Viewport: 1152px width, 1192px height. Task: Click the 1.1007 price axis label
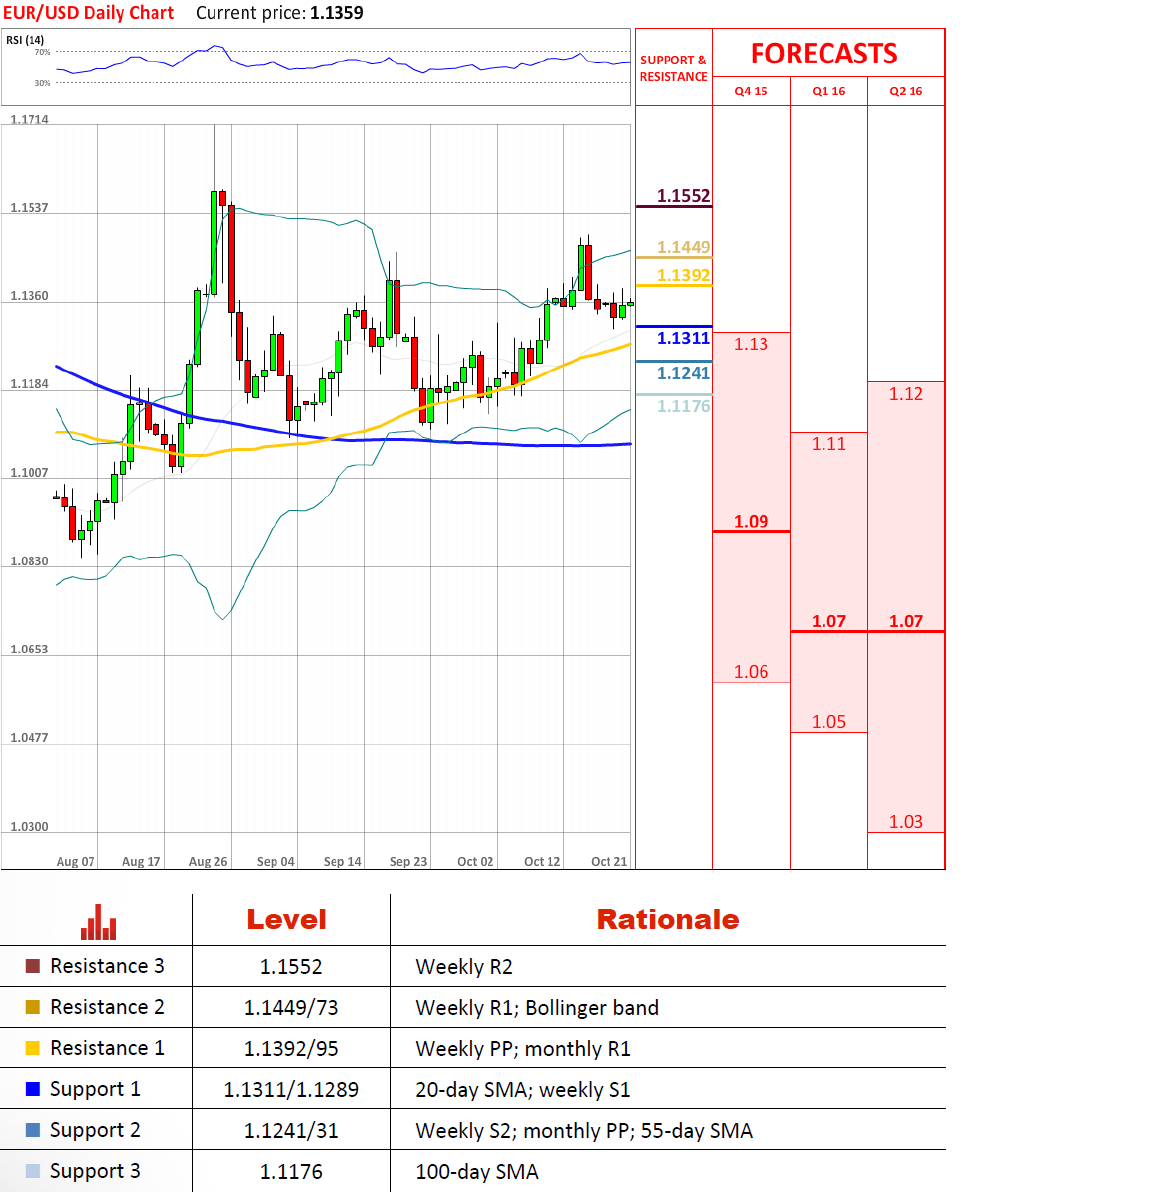tap(29, 473)
